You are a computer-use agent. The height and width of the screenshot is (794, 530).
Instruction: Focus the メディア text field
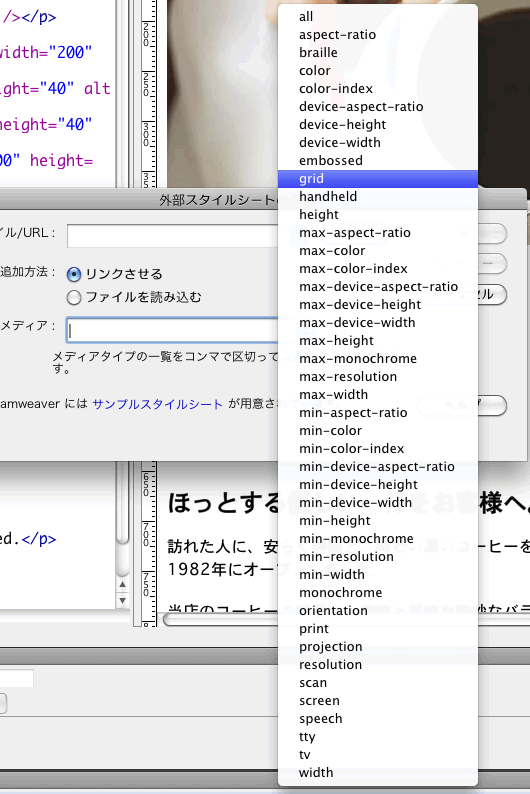(172, 330)
